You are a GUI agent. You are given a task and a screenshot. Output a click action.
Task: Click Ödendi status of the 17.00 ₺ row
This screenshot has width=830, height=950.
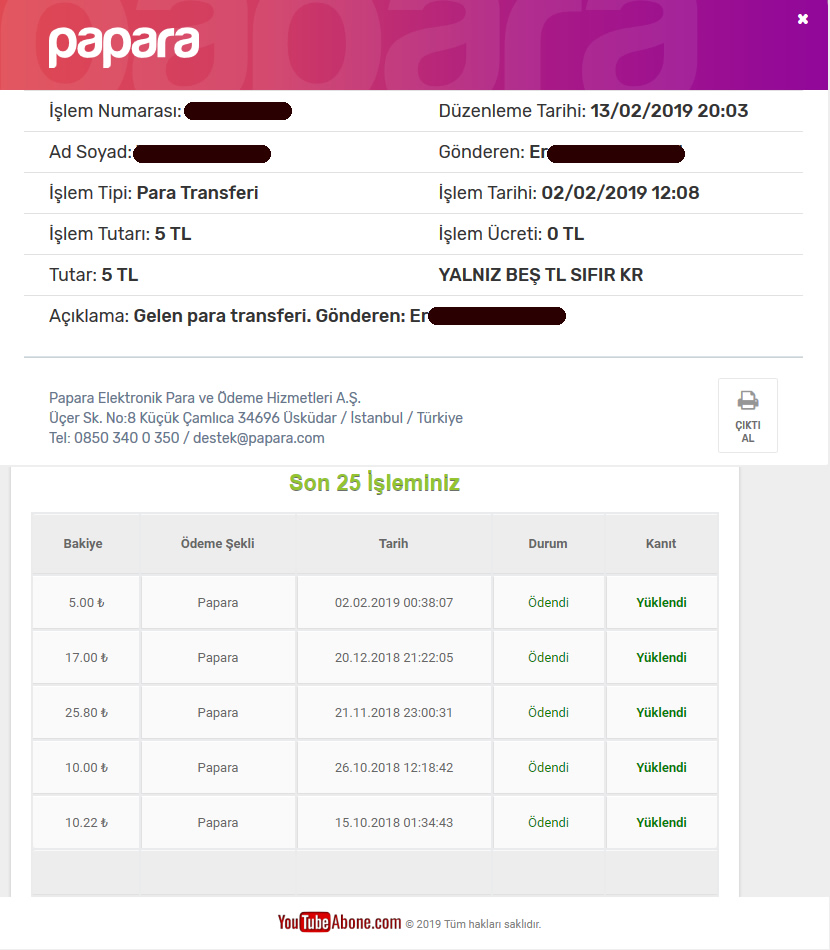[x=548, y=657]
